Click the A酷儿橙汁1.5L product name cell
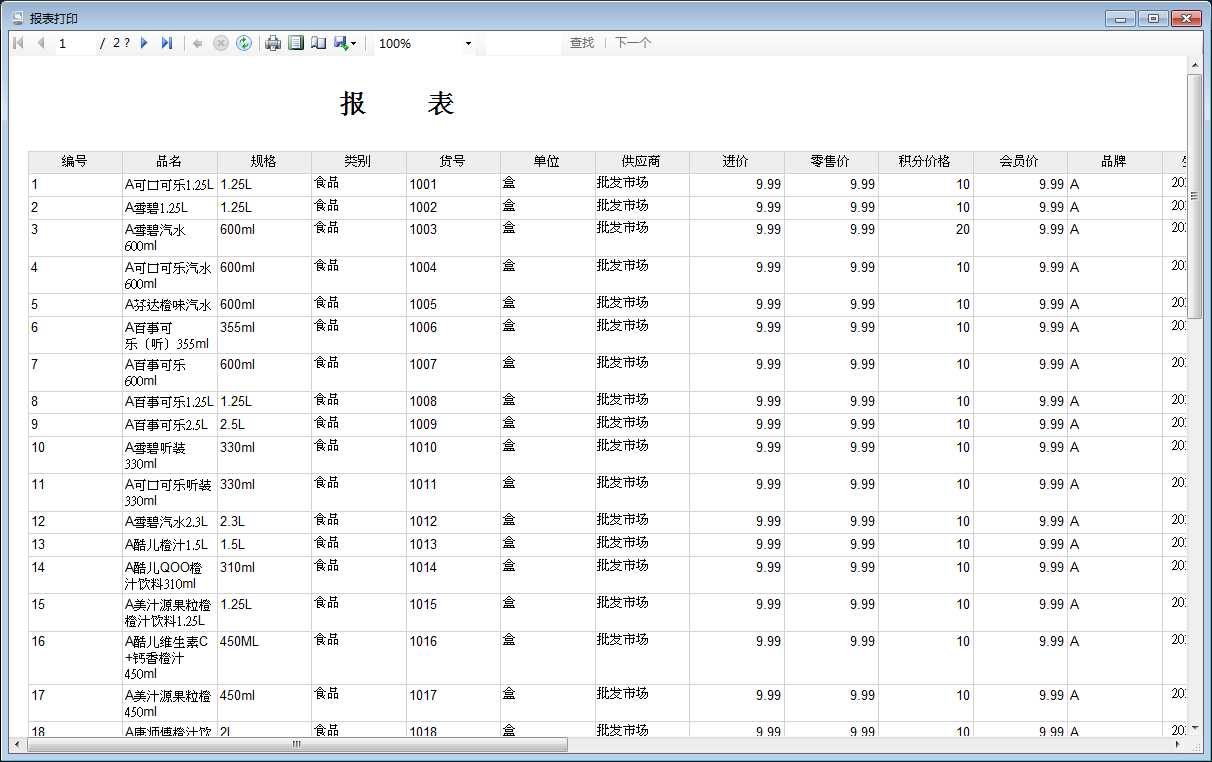Viewport: 1212px width, 762px height. point(169,545)
